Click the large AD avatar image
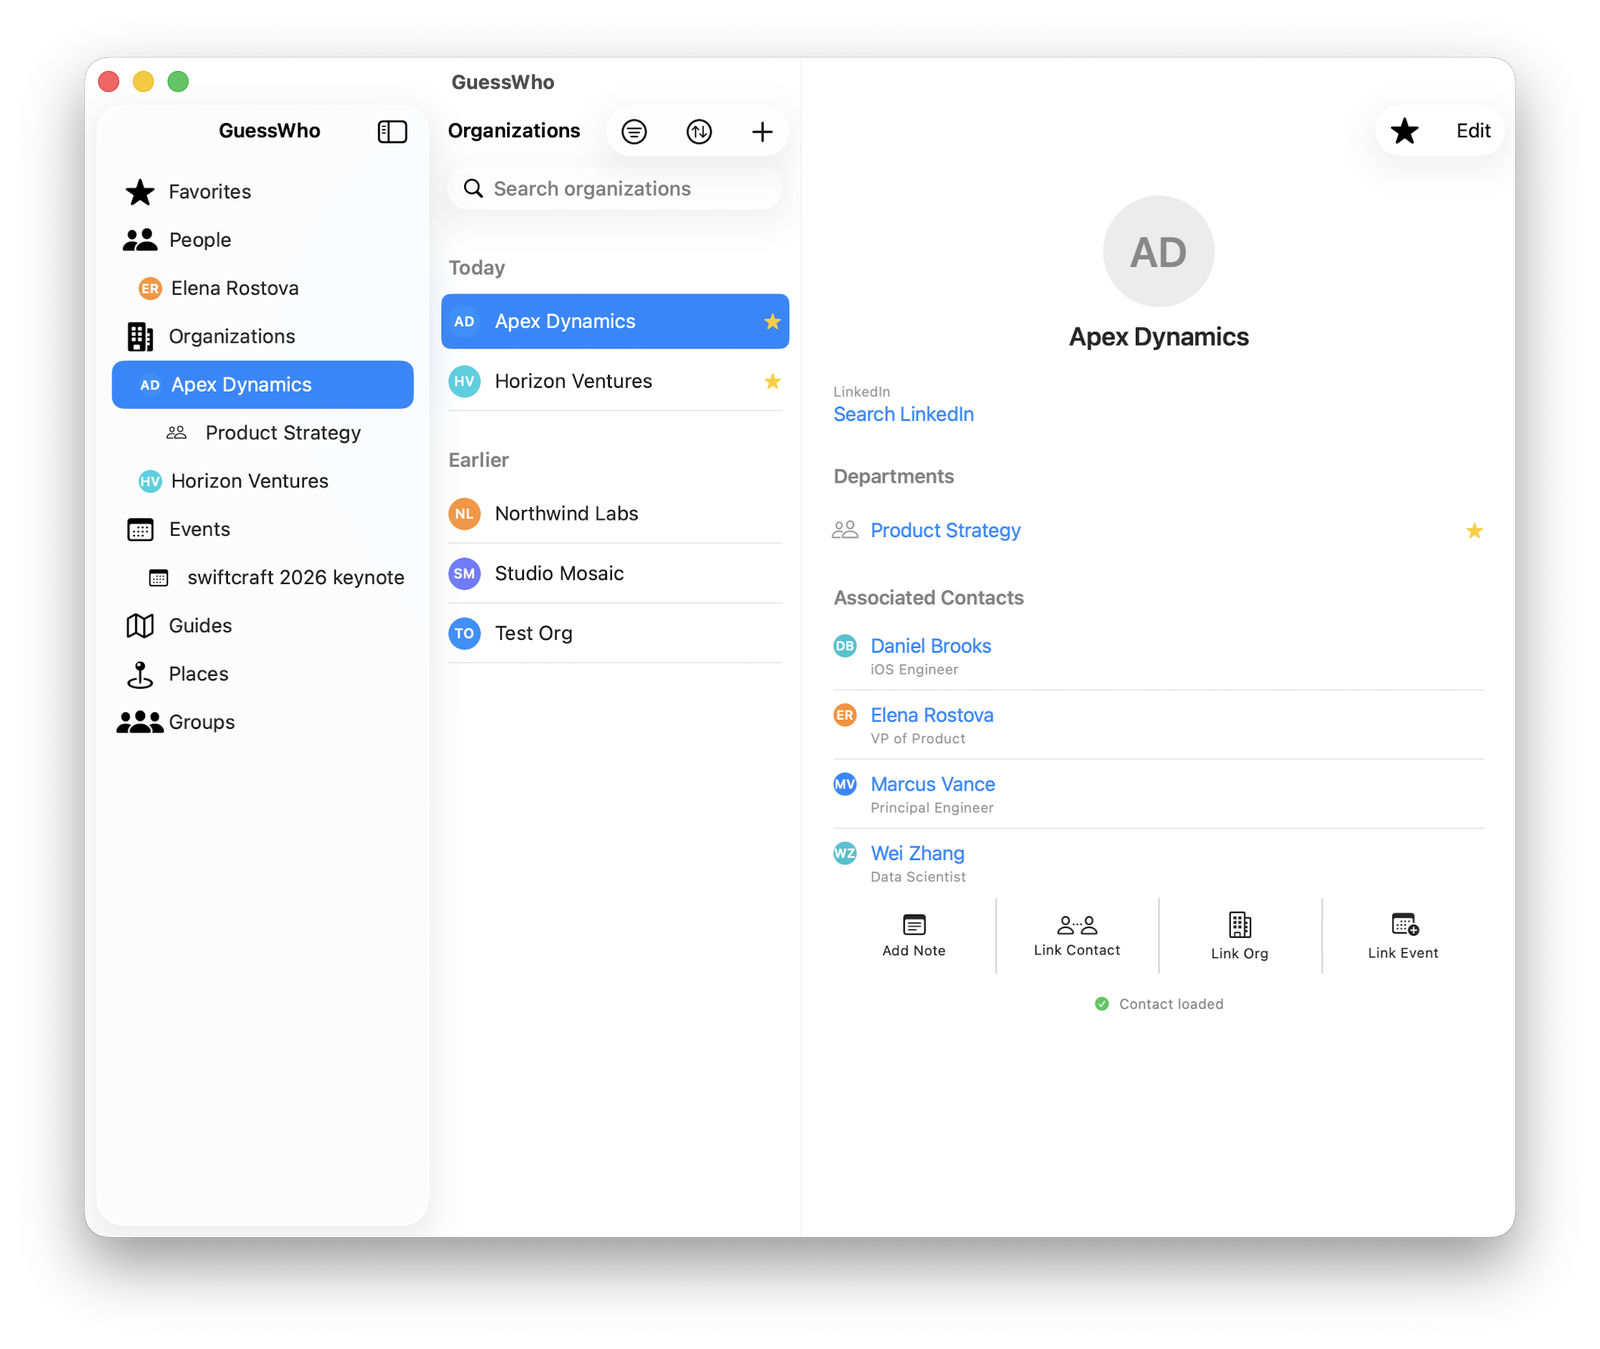The height and width of the screenshot is (1349, 1600). click(x=1158, y=251)
